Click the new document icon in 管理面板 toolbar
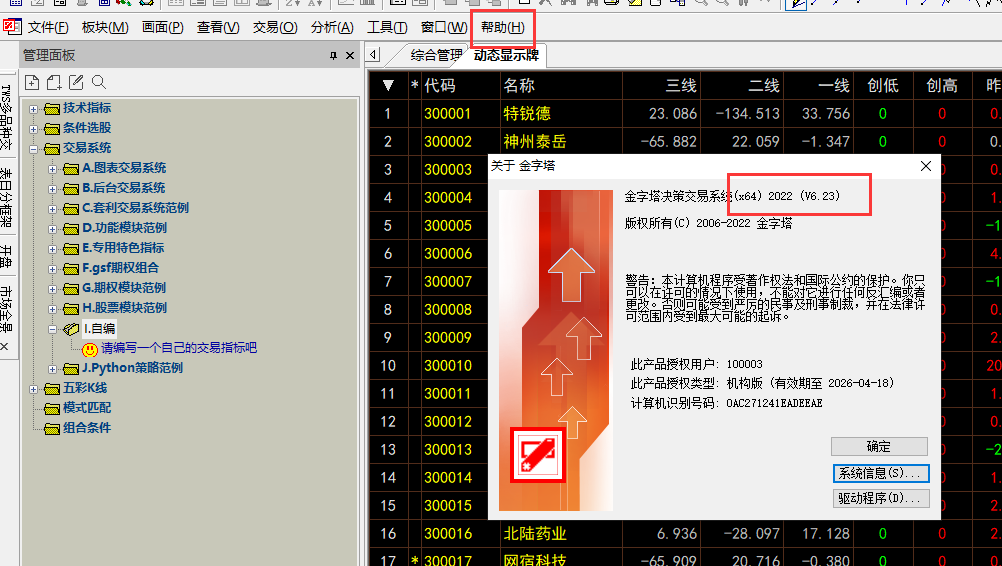The image size is (1002, 566). [x=32, y=82]
